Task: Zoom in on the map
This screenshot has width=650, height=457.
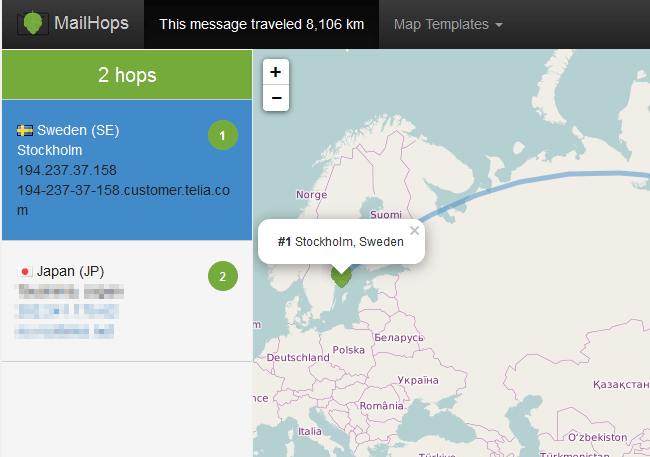Action: pos(276,72)
